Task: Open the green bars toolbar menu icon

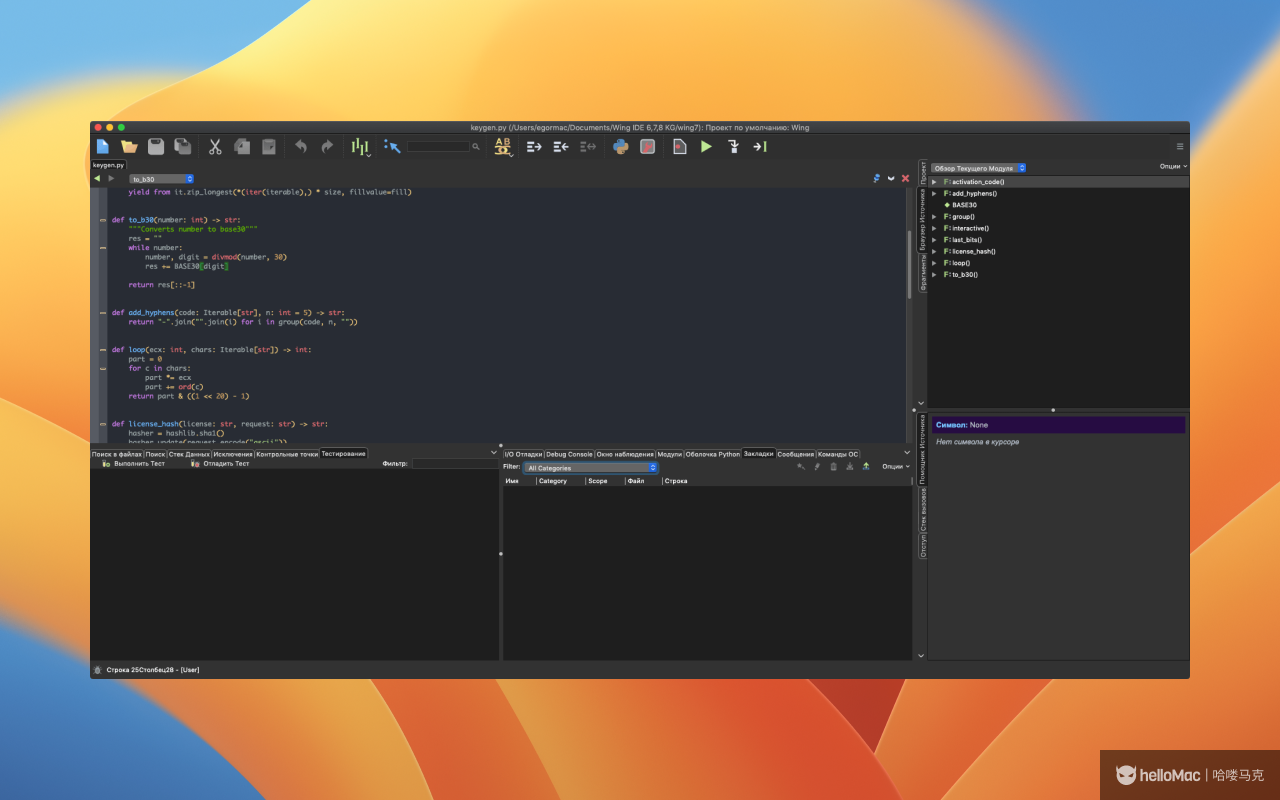Action: (360, 147)
